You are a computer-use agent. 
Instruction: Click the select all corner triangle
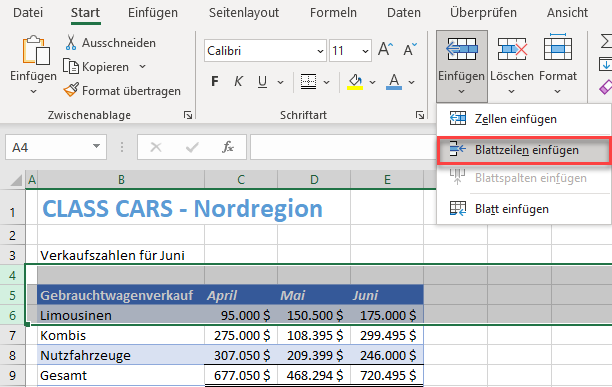click(x=16, y=180)
